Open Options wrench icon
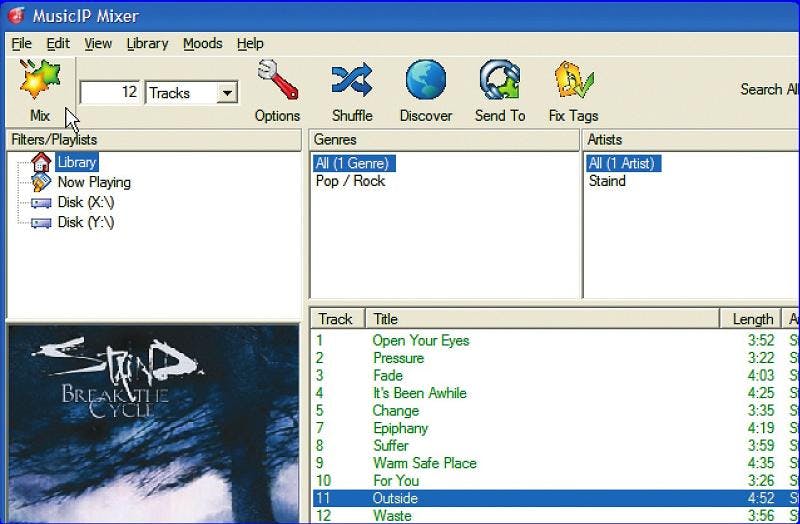 (278, 80)
